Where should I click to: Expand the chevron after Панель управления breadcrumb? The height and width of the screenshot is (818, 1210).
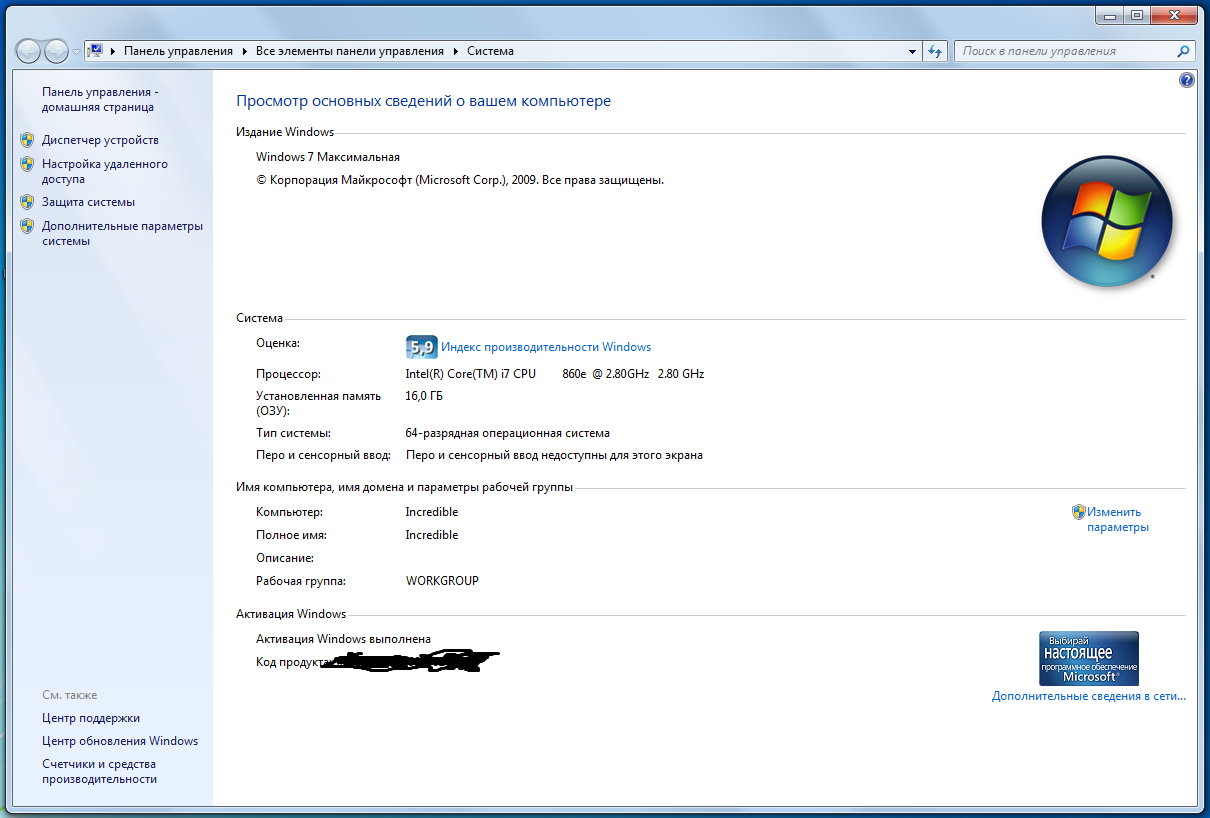244,51
